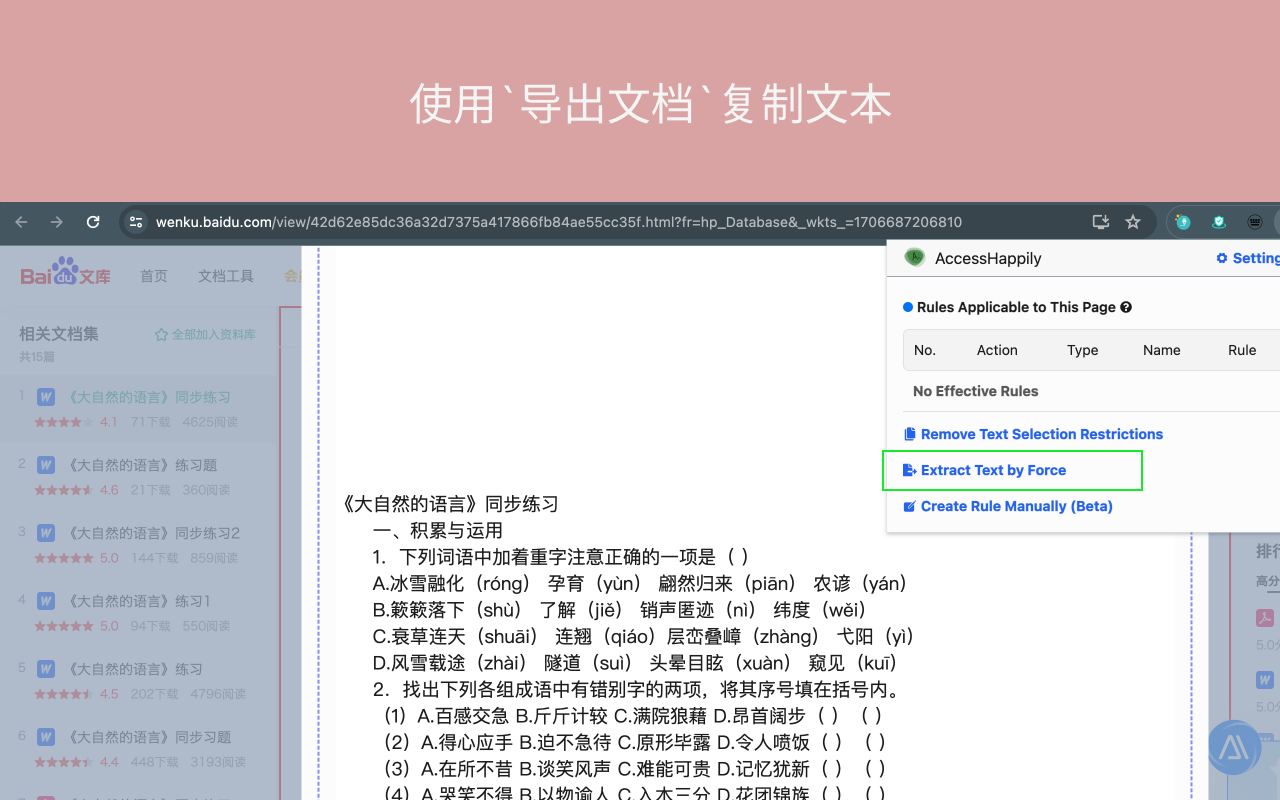Viewport: 1280px width, 800px height.
Task: Bookmark this page with the star icon
Action: [1133, 222]
